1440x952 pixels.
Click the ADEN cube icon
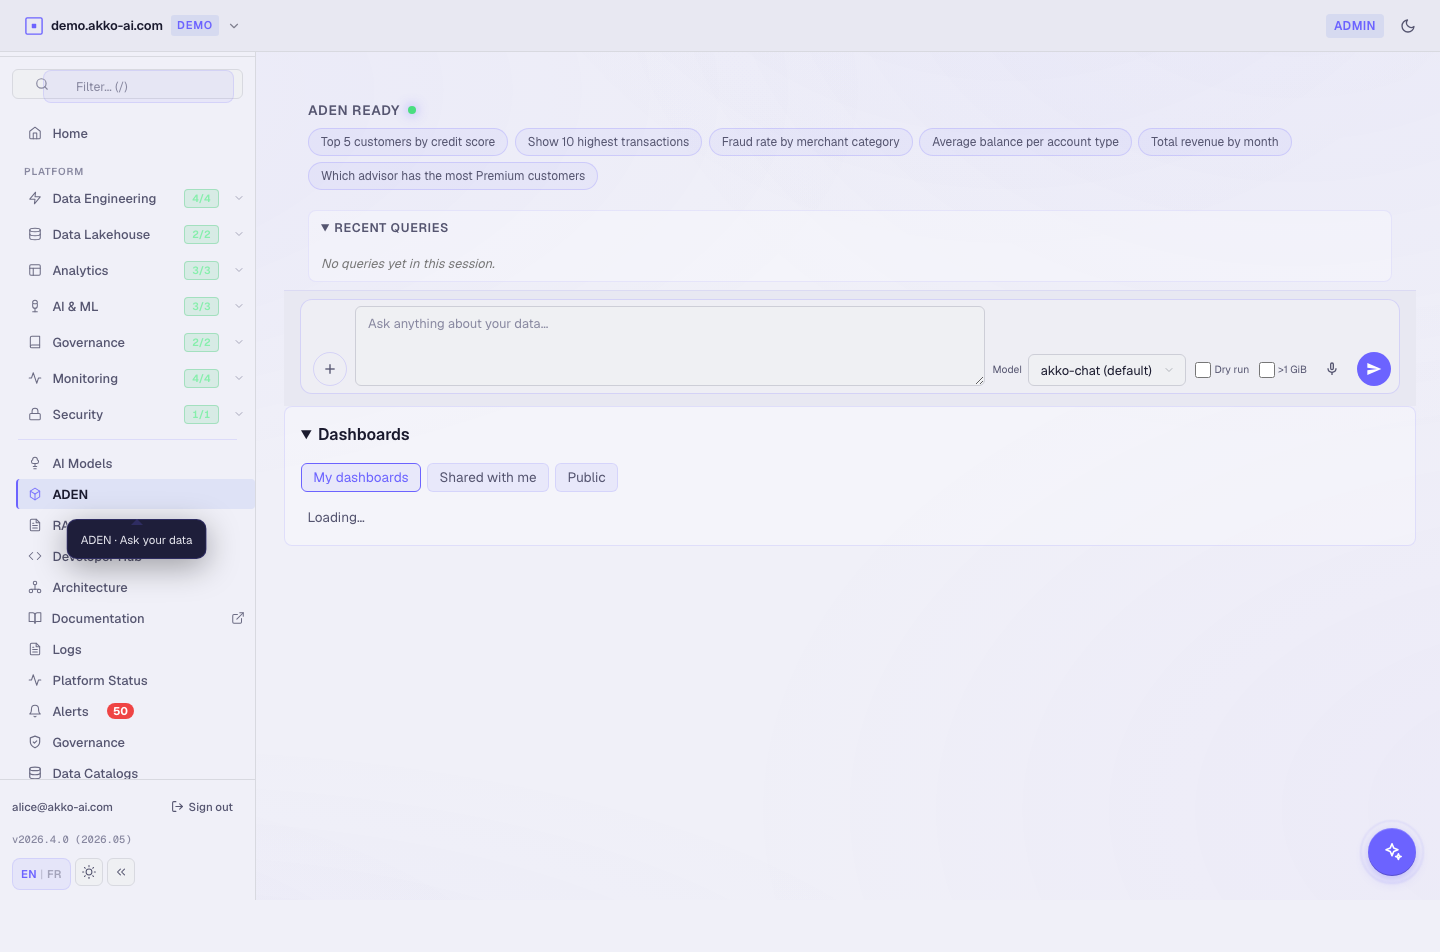click(x=35, y=494)
